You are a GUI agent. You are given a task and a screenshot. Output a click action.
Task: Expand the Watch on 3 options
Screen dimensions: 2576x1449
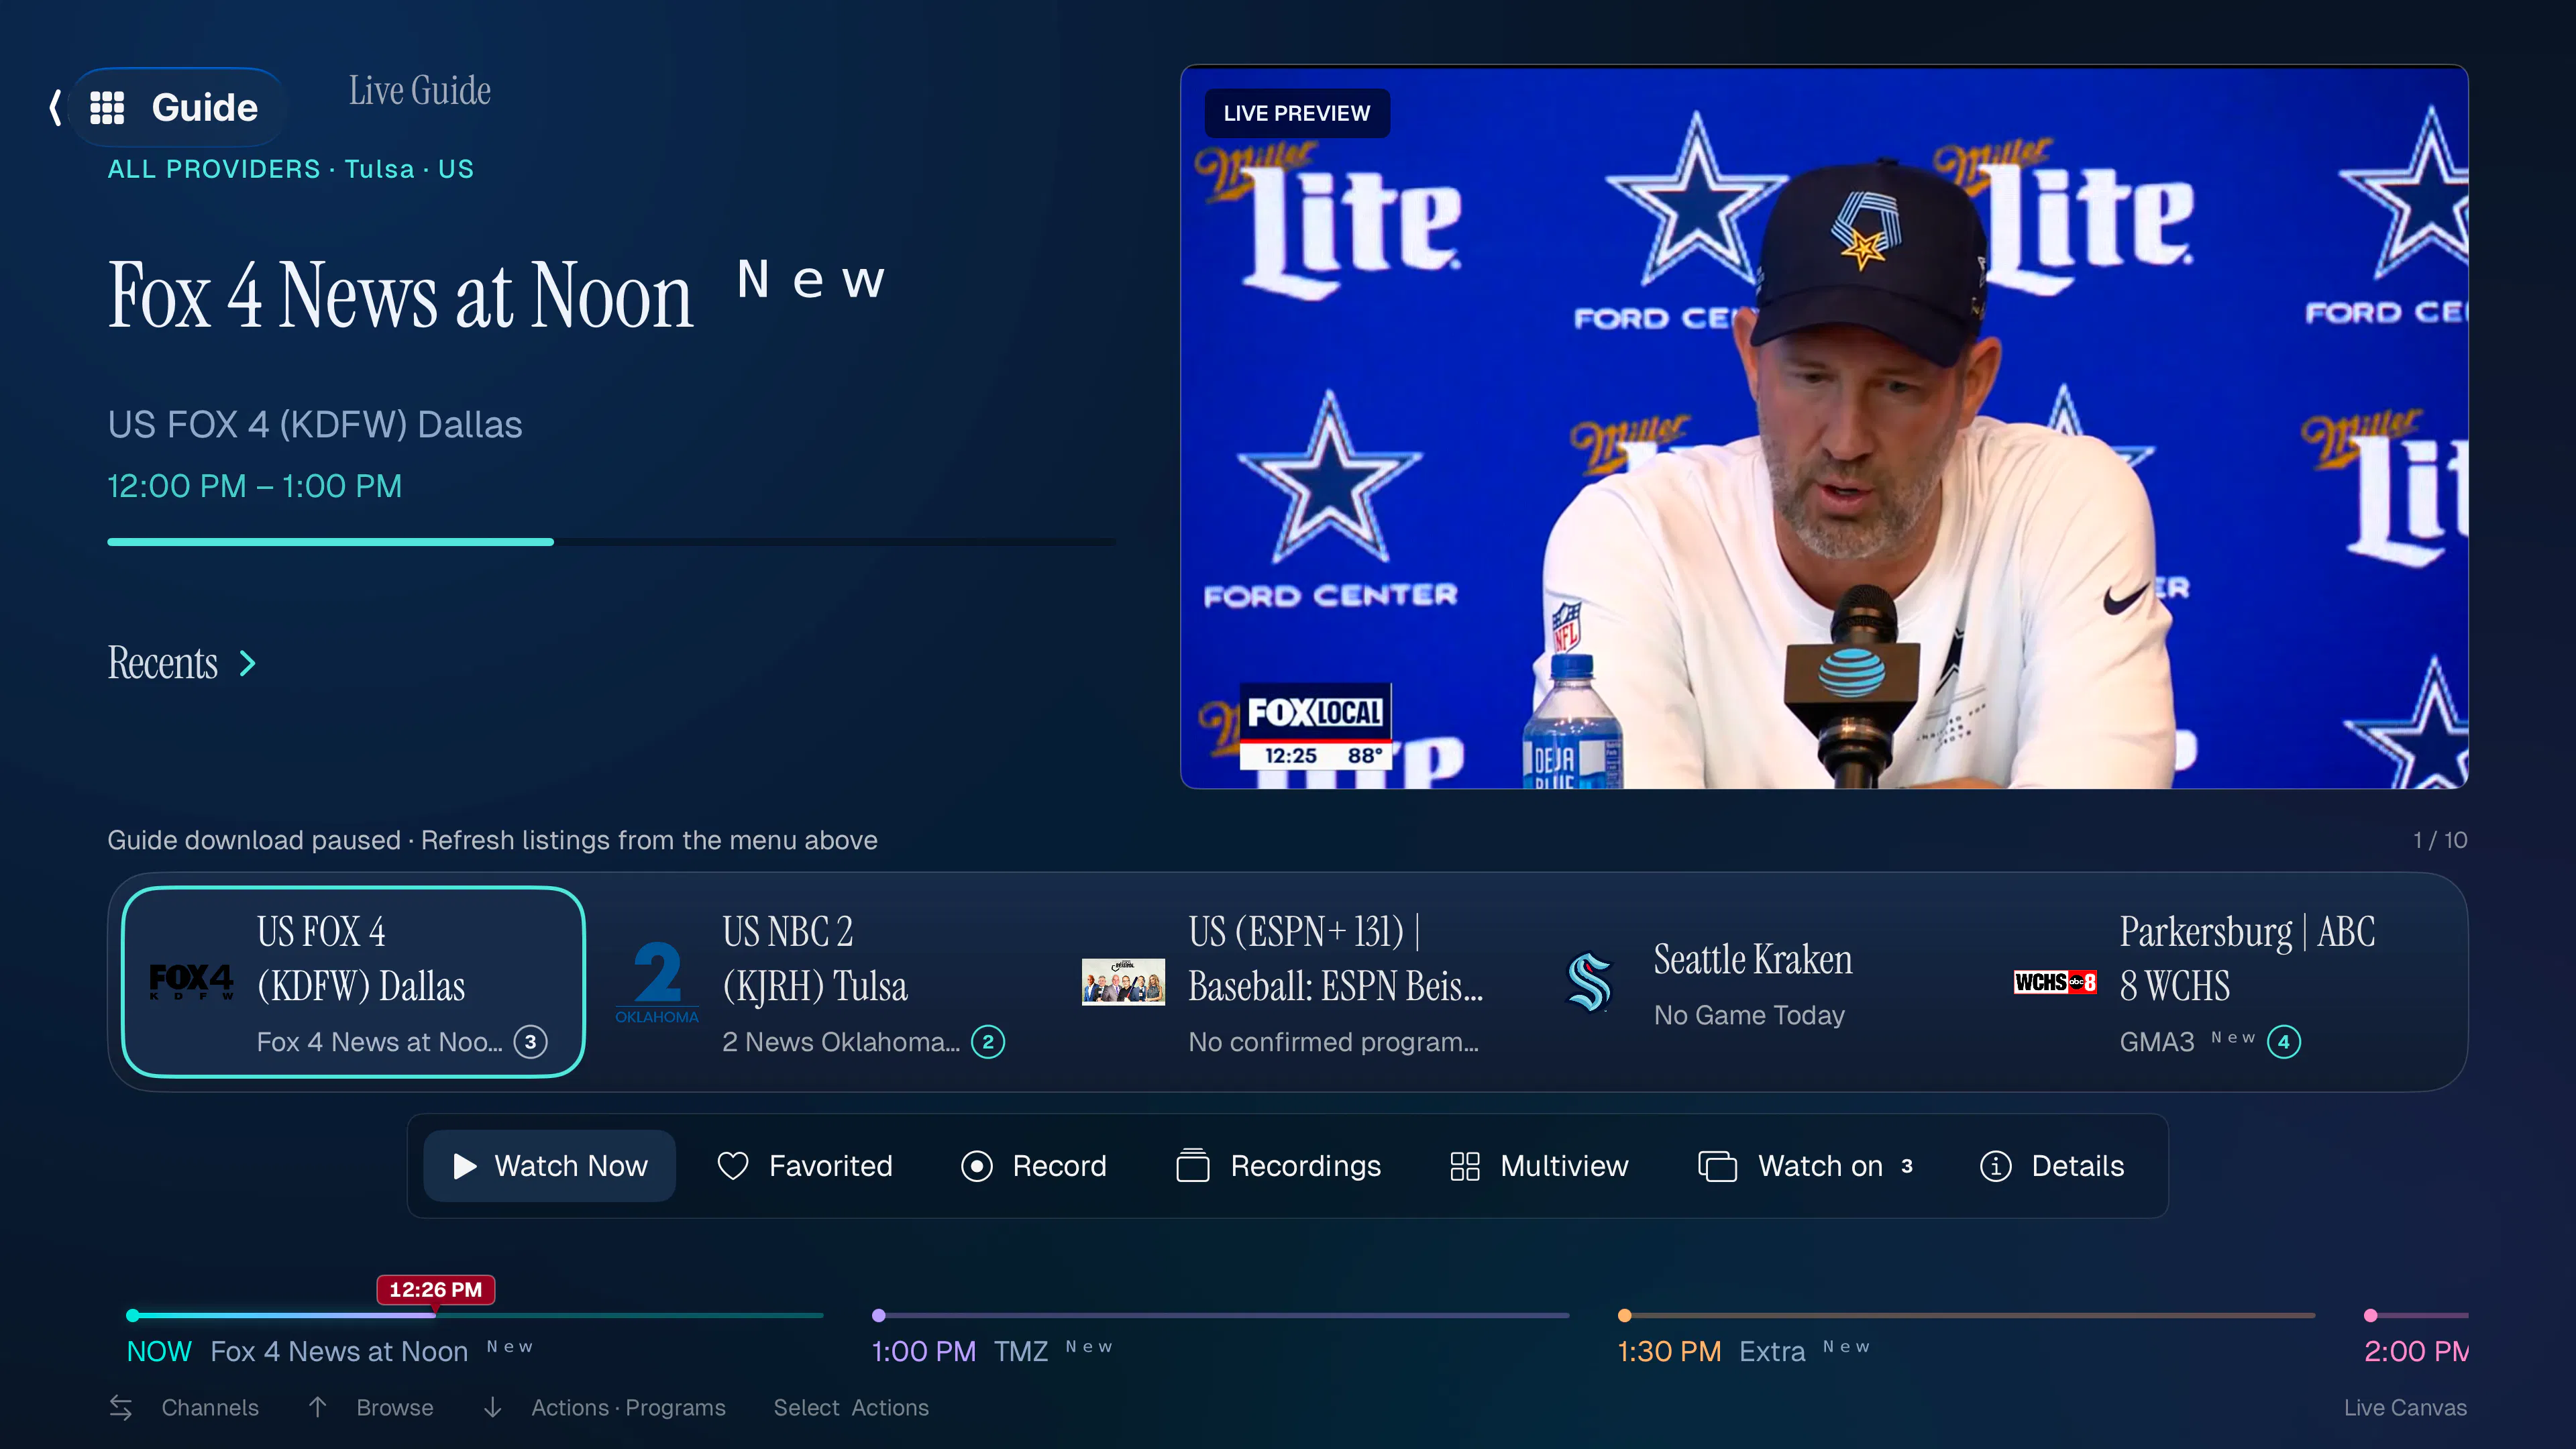(1806, 1166)
